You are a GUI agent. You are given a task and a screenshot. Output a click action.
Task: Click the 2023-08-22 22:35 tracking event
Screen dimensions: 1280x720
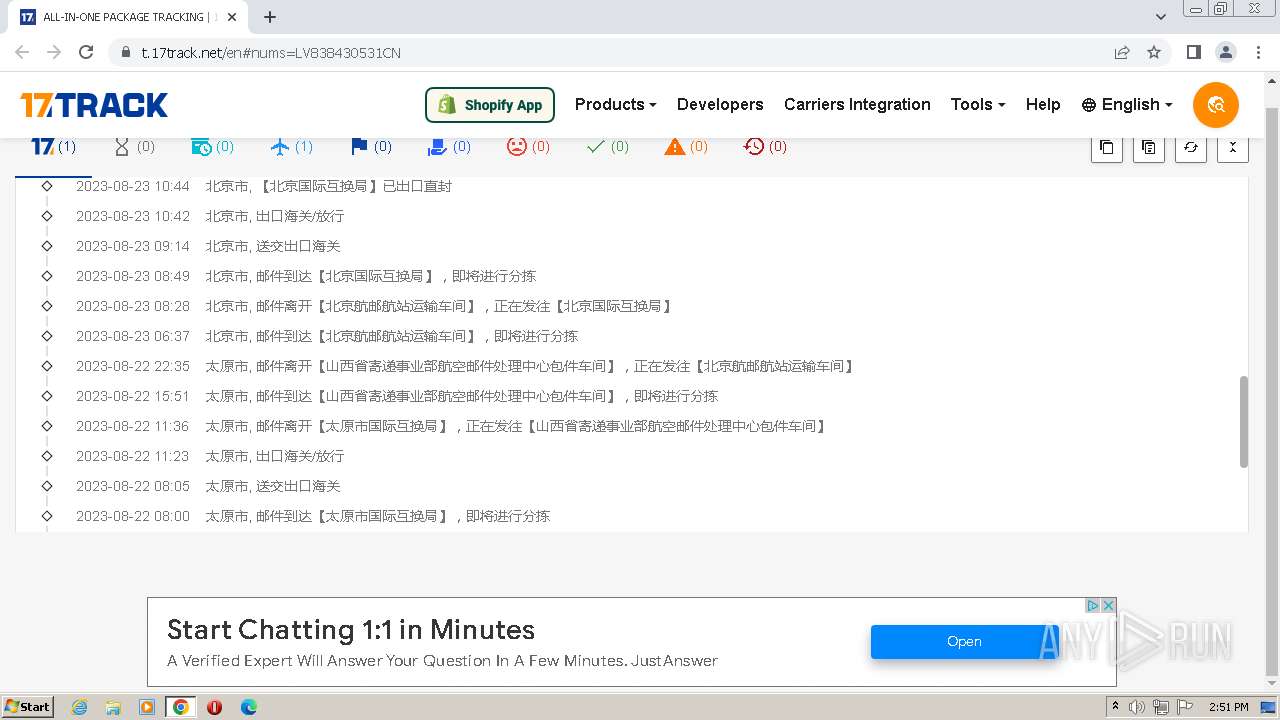coord(466,366)
